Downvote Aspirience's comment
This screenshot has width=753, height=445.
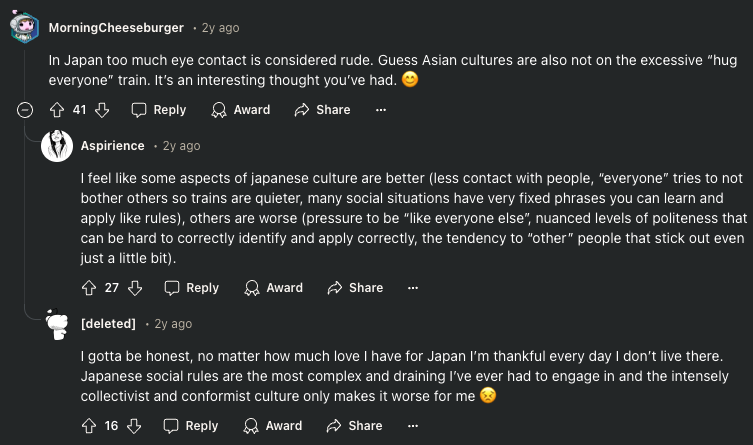point(134,288)
